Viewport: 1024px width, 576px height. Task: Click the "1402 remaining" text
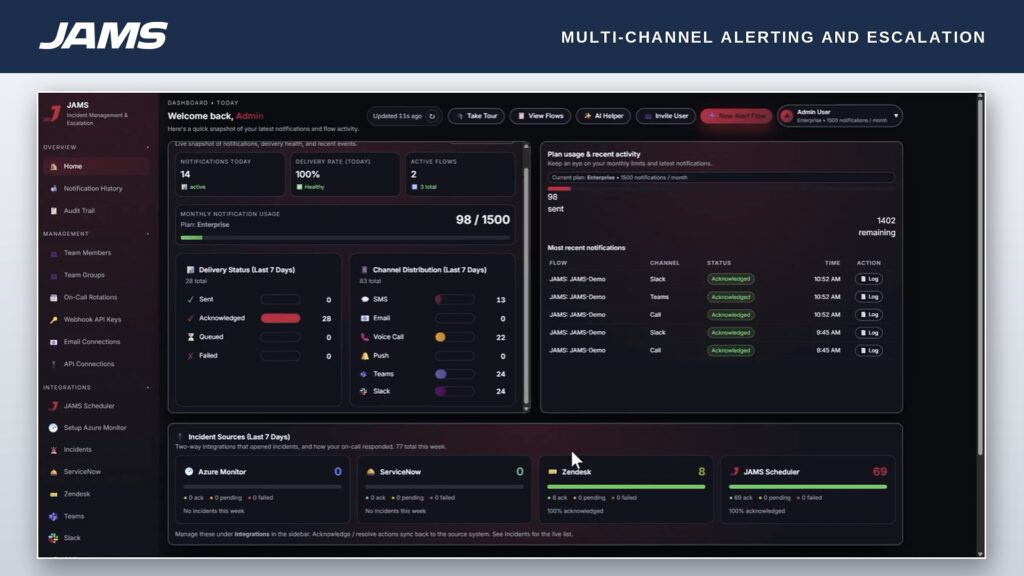click(x=876, y=227)
